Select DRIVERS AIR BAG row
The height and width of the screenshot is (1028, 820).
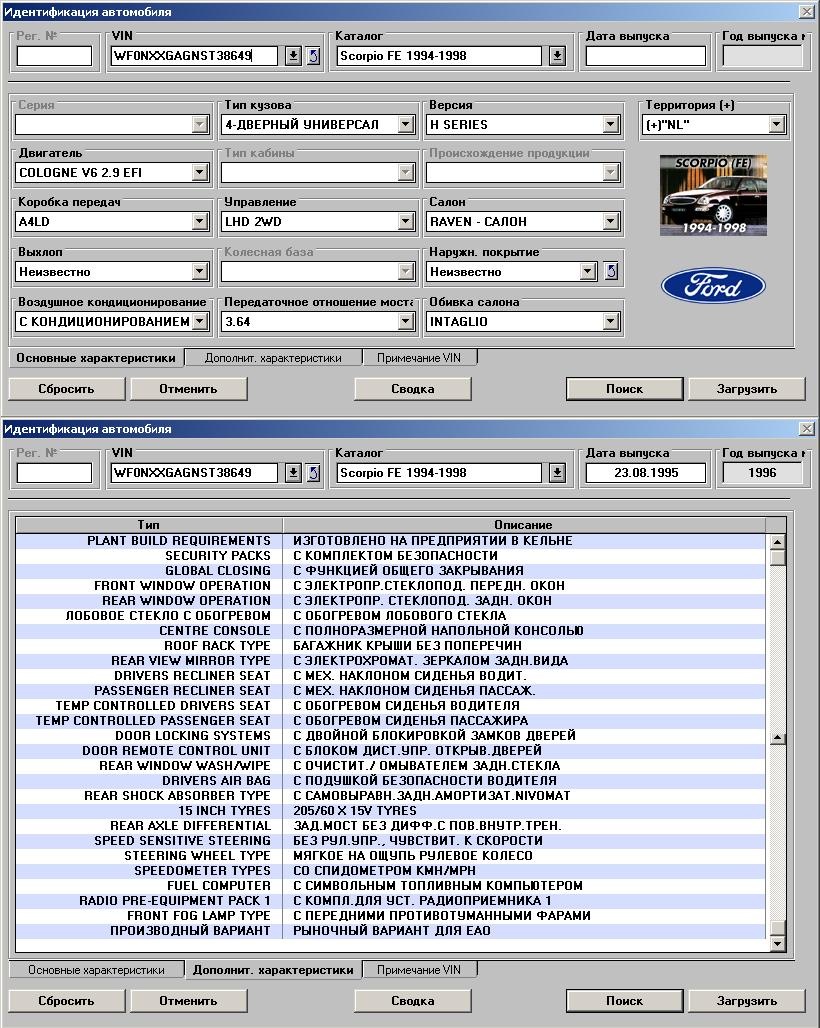tap(390, 780)
